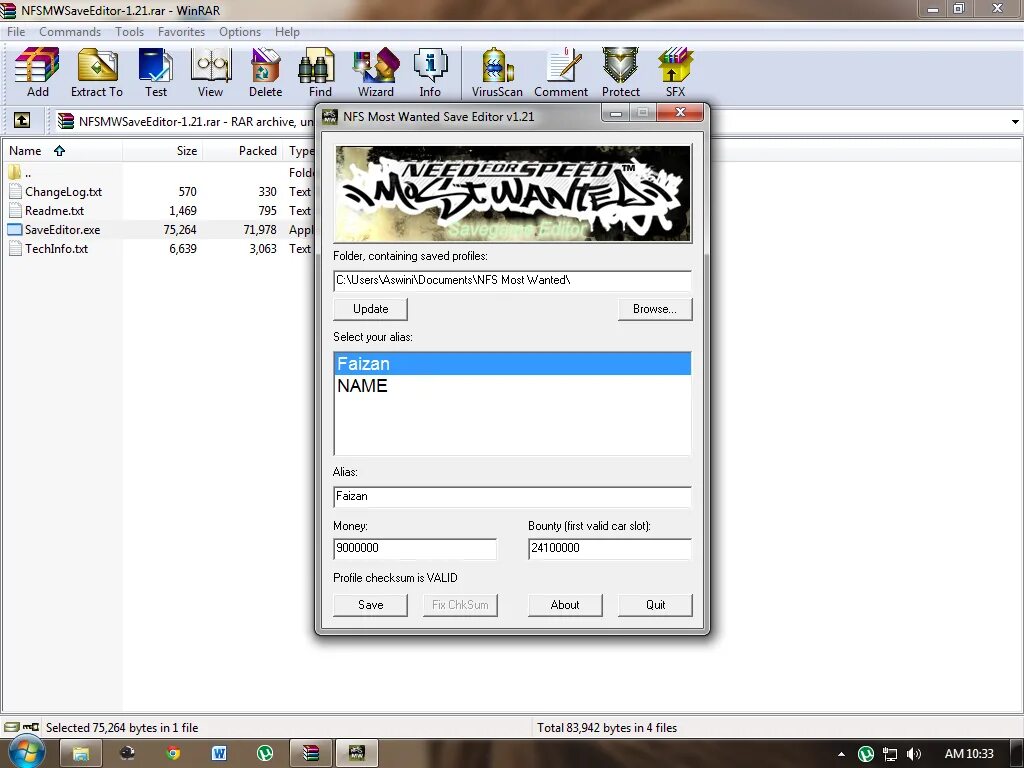
Task: Expand the WinRAR address bar dropdown
Action: click(x=1015, y=121)
